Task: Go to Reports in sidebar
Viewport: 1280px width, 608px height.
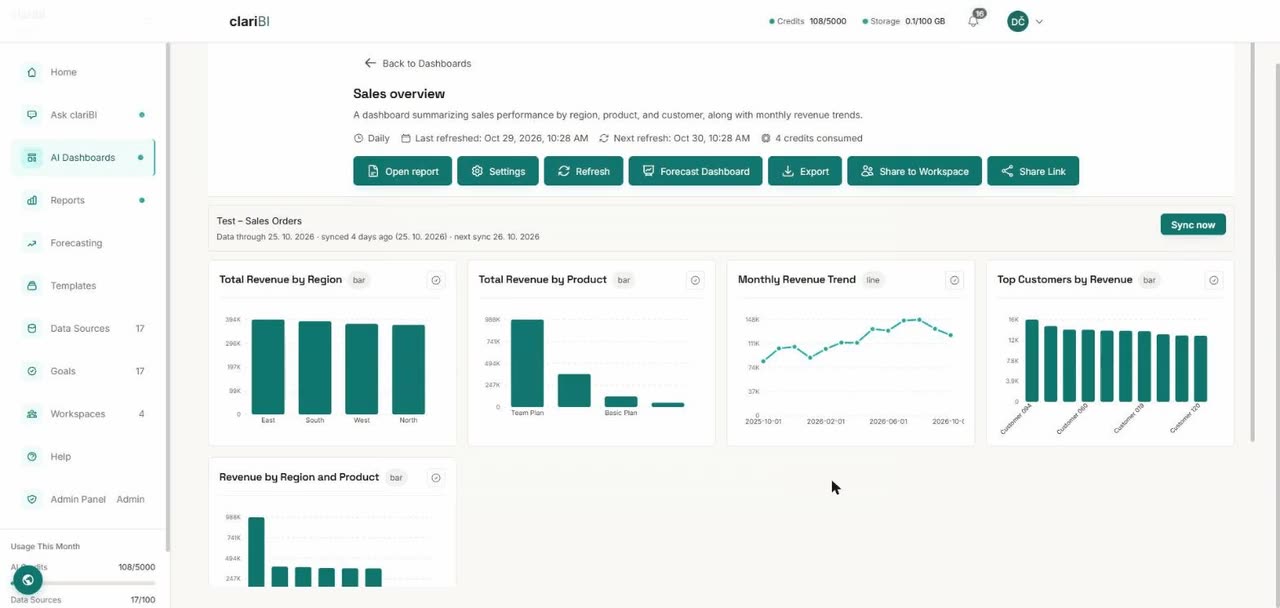Action: (x=83, y=200)
